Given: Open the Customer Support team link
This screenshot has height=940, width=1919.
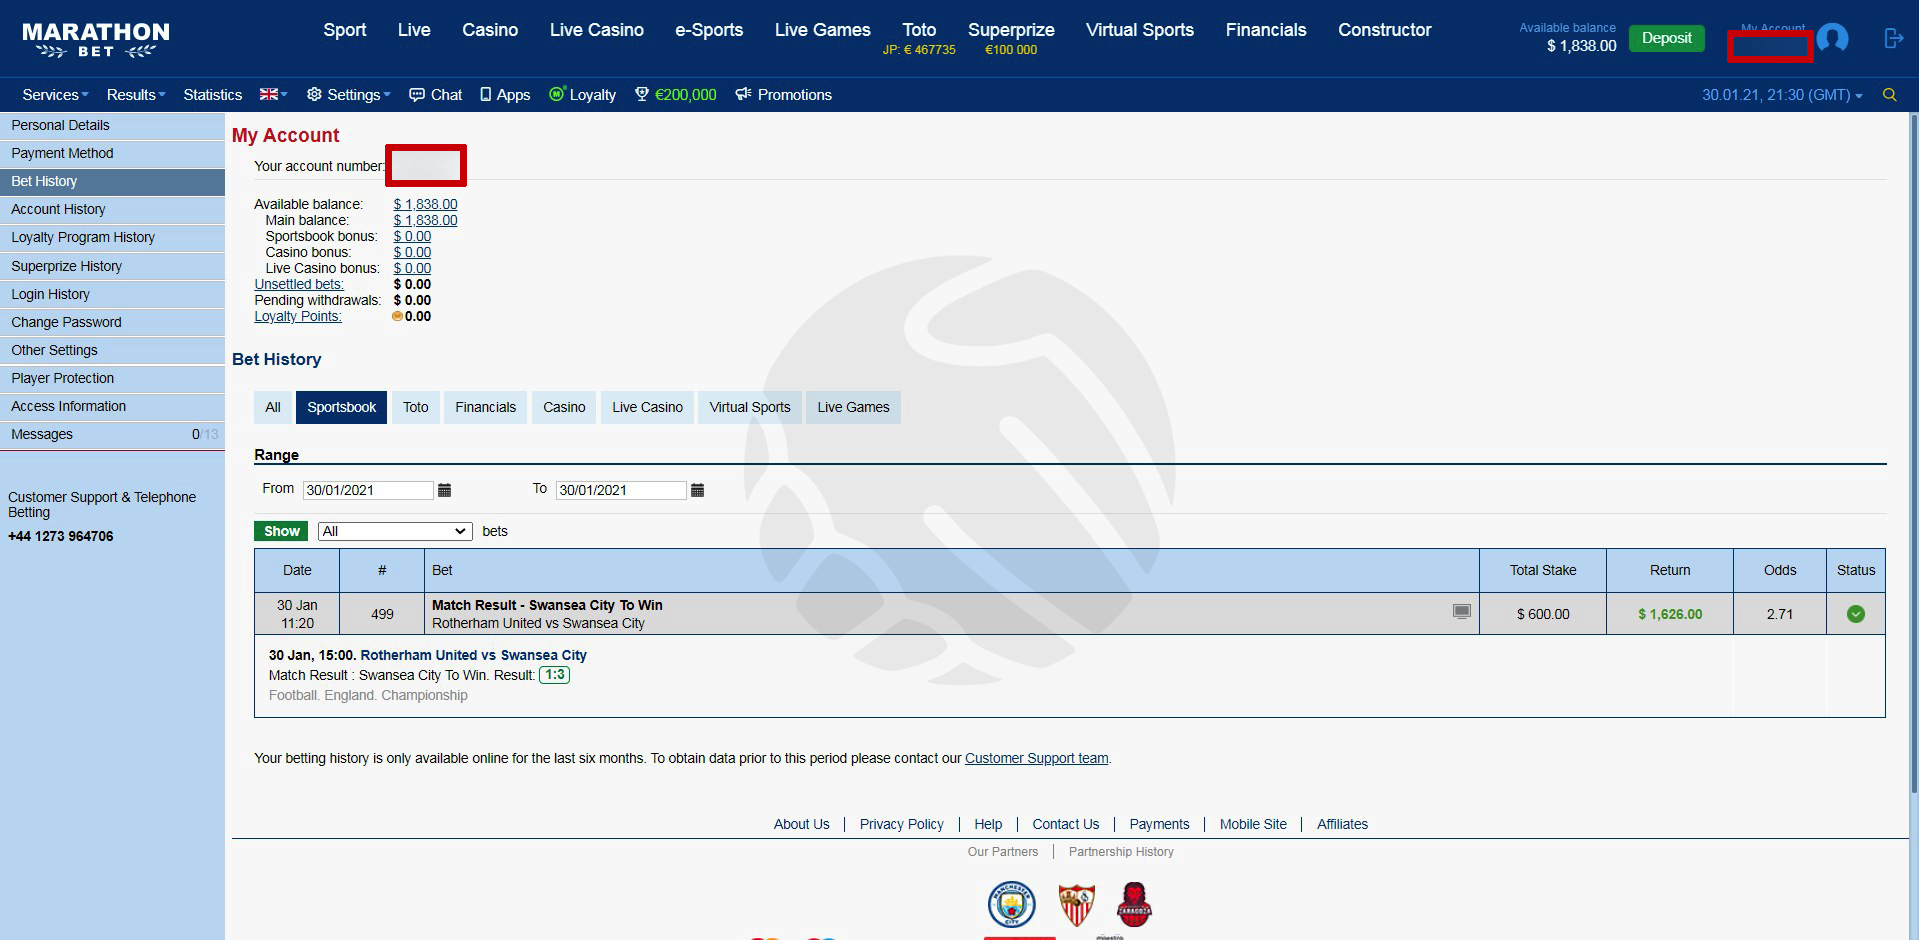Looking at the screenshot, I should coord(1037,758).
